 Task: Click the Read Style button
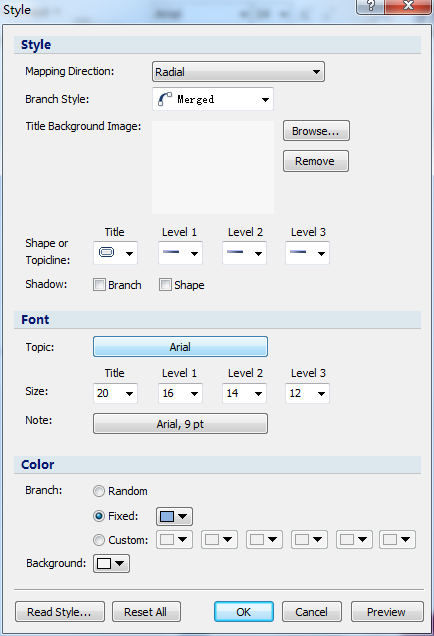click(x=60, y=612)
